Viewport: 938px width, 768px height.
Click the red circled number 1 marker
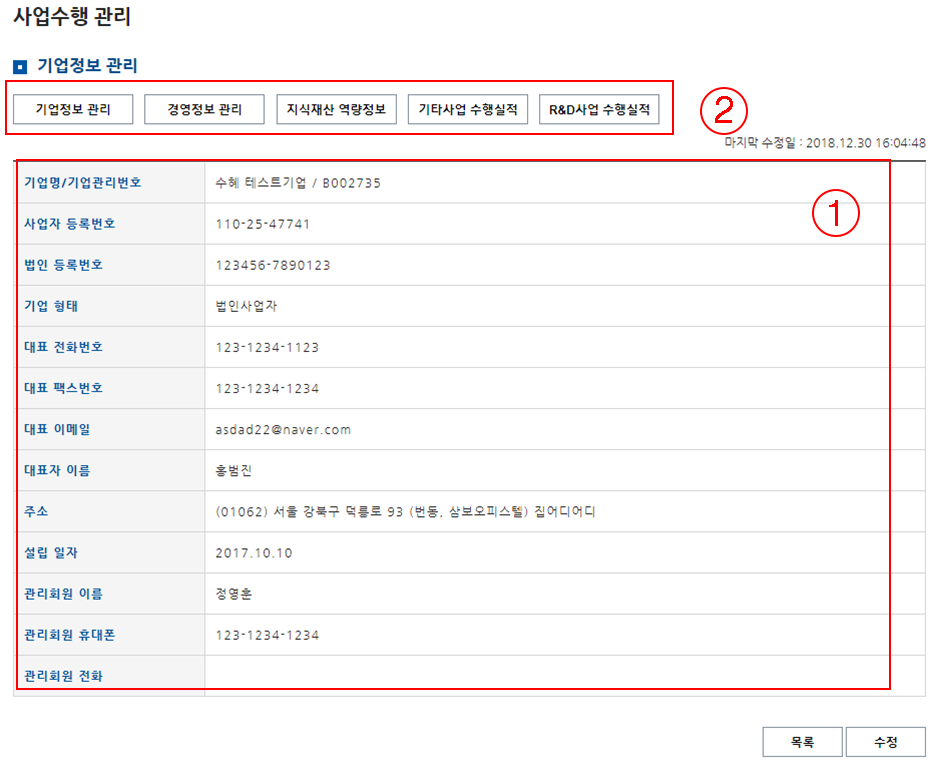835,213
